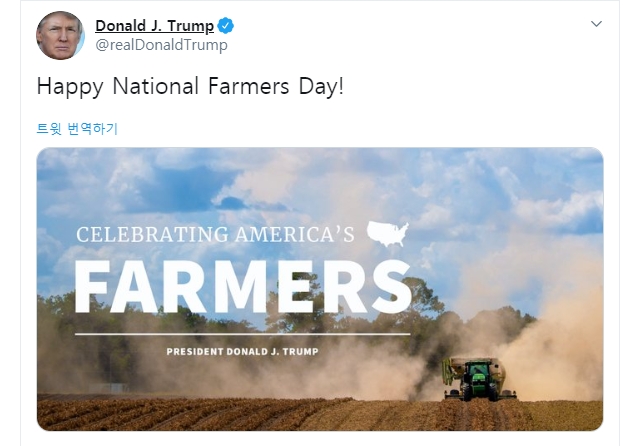Click the word 'TRUMP' in image caption
Viewport: 627px width, 446px height.
pyautogui.click(x=299, y=352)
